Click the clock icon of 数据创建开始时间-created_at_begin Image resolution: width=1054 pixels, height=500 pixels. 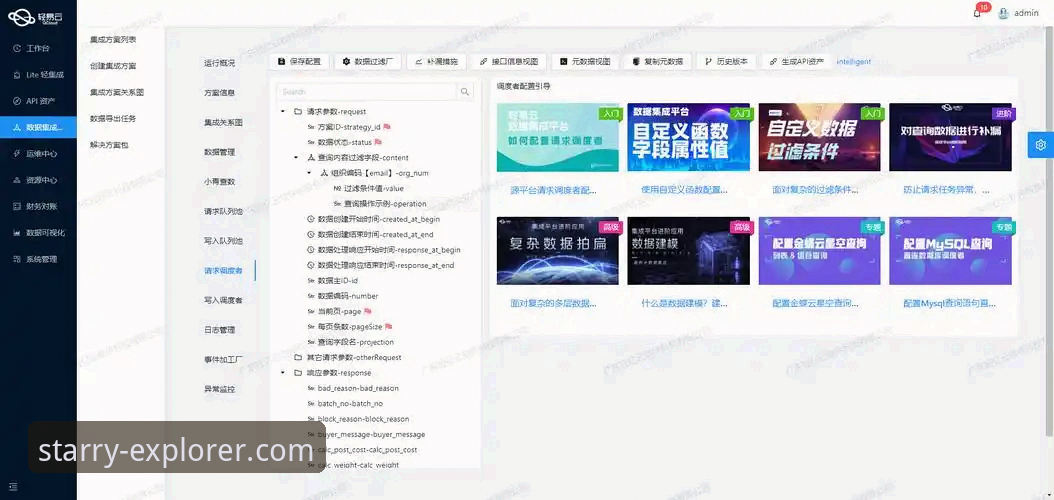coord(311,219)
